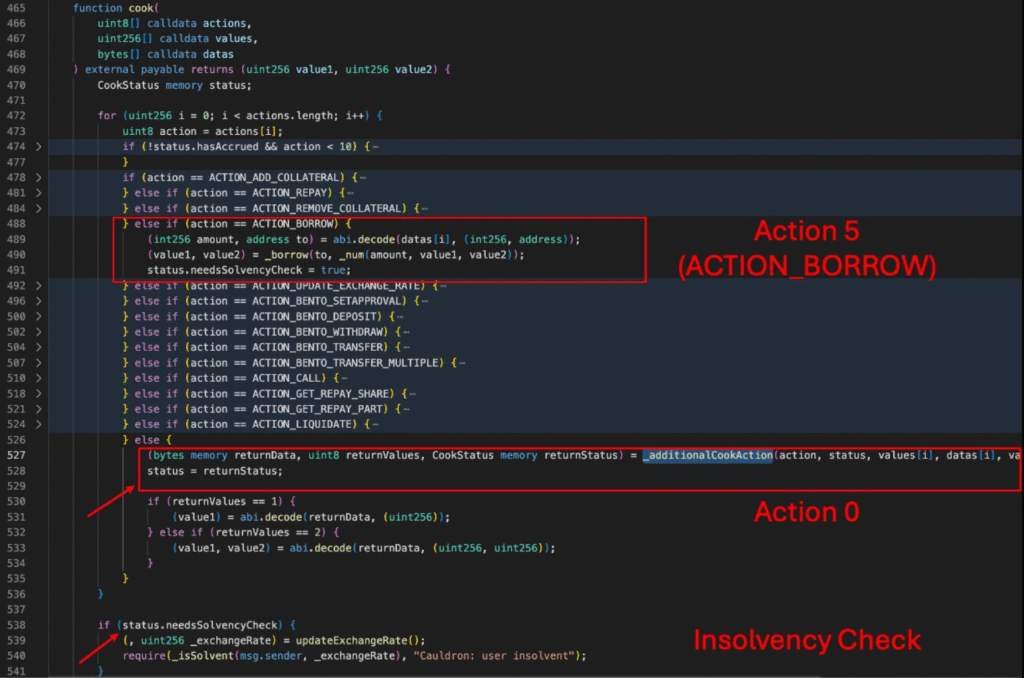
Task: Unfold the ACTION_REPAY branch at line 481
Action: pyautogui.click(x=39, y=193)
